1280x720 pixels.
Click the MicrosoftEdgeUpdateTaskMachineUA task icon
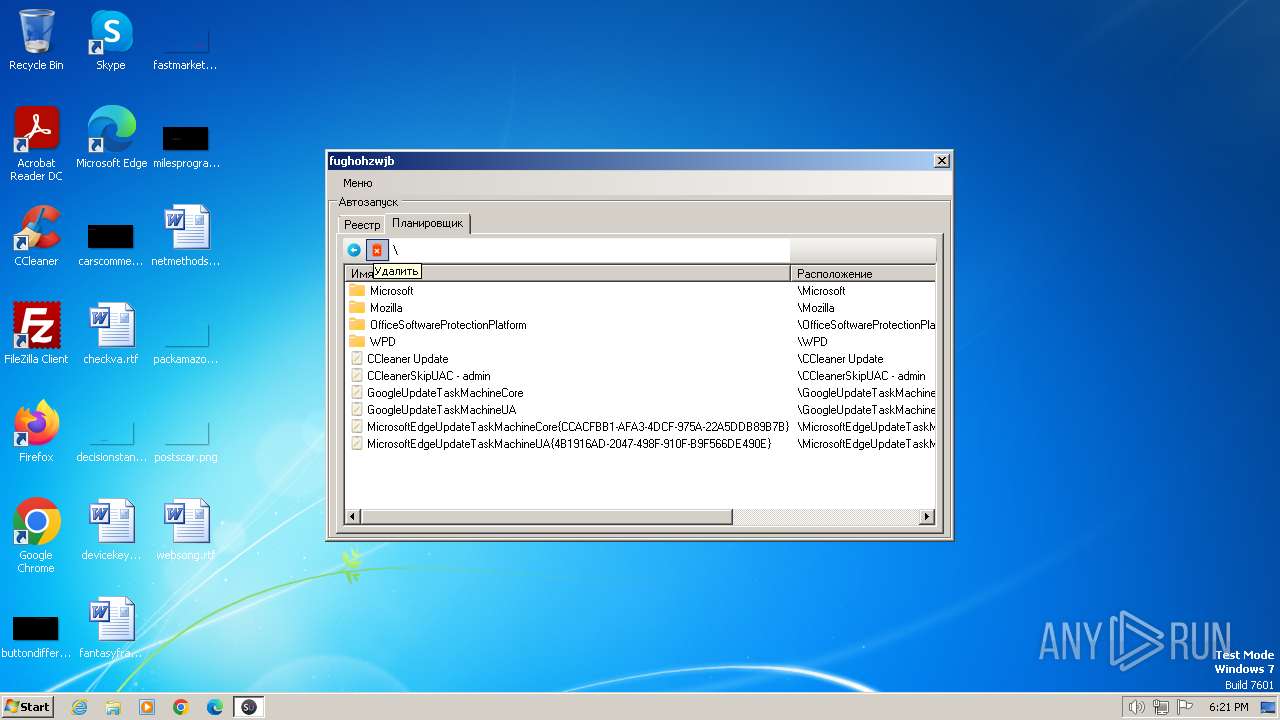[x=357, y=444]
